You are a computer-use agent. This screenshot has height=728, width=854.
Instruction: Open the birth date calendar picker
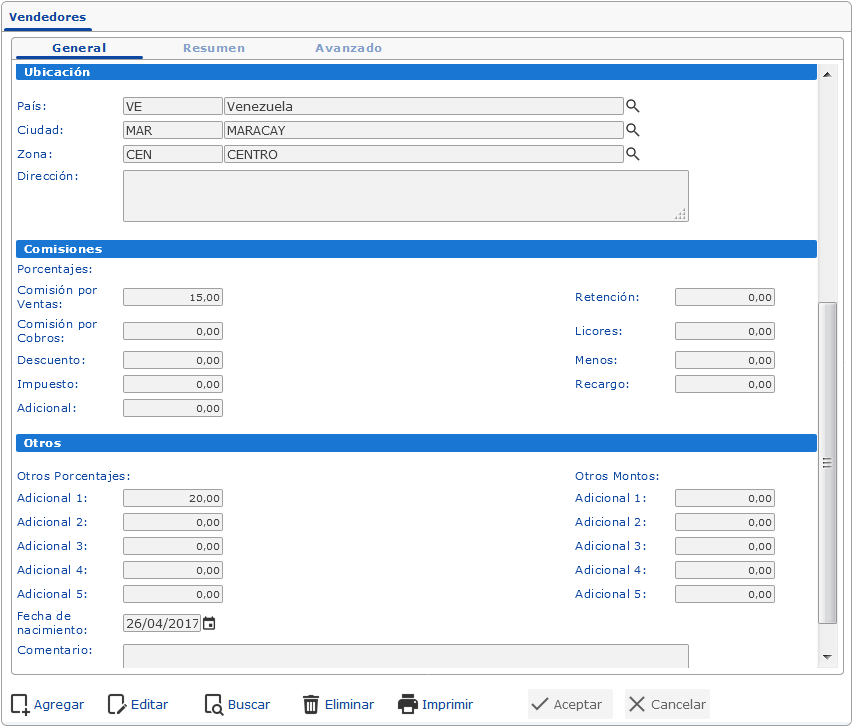click(209, 623)
